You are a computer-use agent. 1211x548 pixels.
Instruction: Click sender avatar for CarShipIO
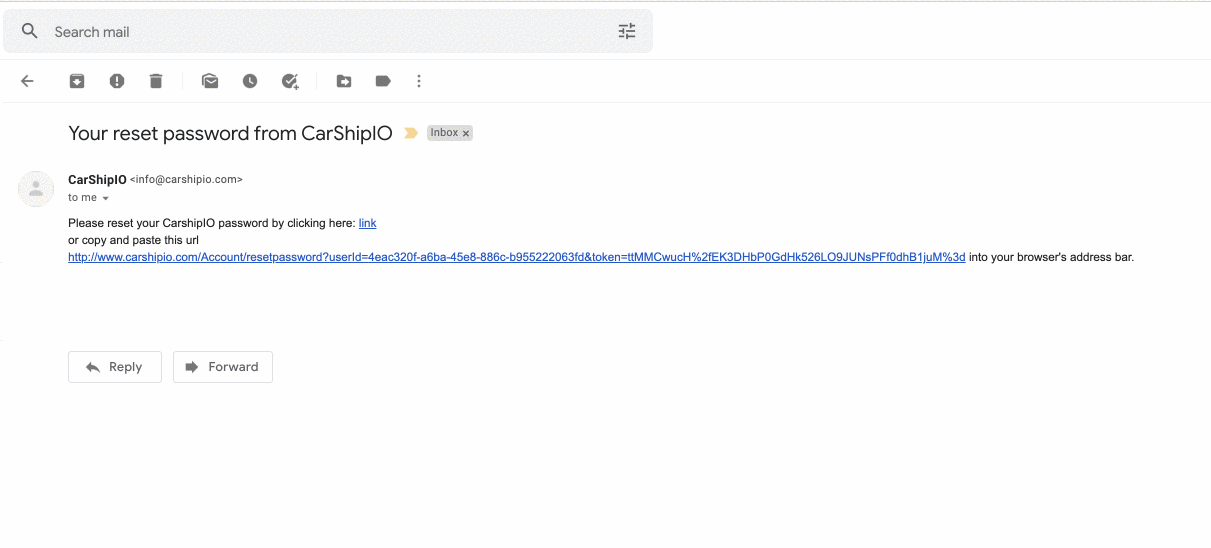36,188
